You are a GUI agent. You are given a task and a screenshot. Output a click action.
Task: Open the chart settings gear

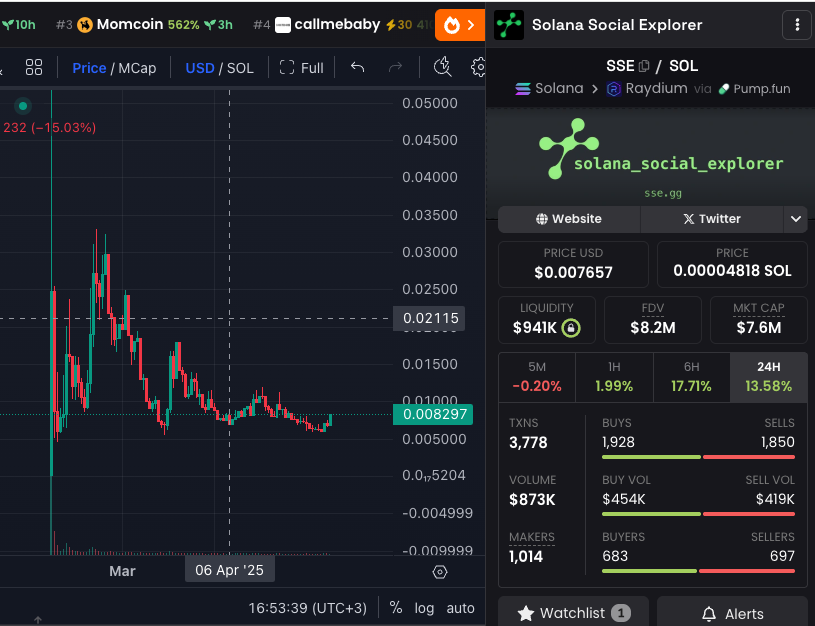478,67
